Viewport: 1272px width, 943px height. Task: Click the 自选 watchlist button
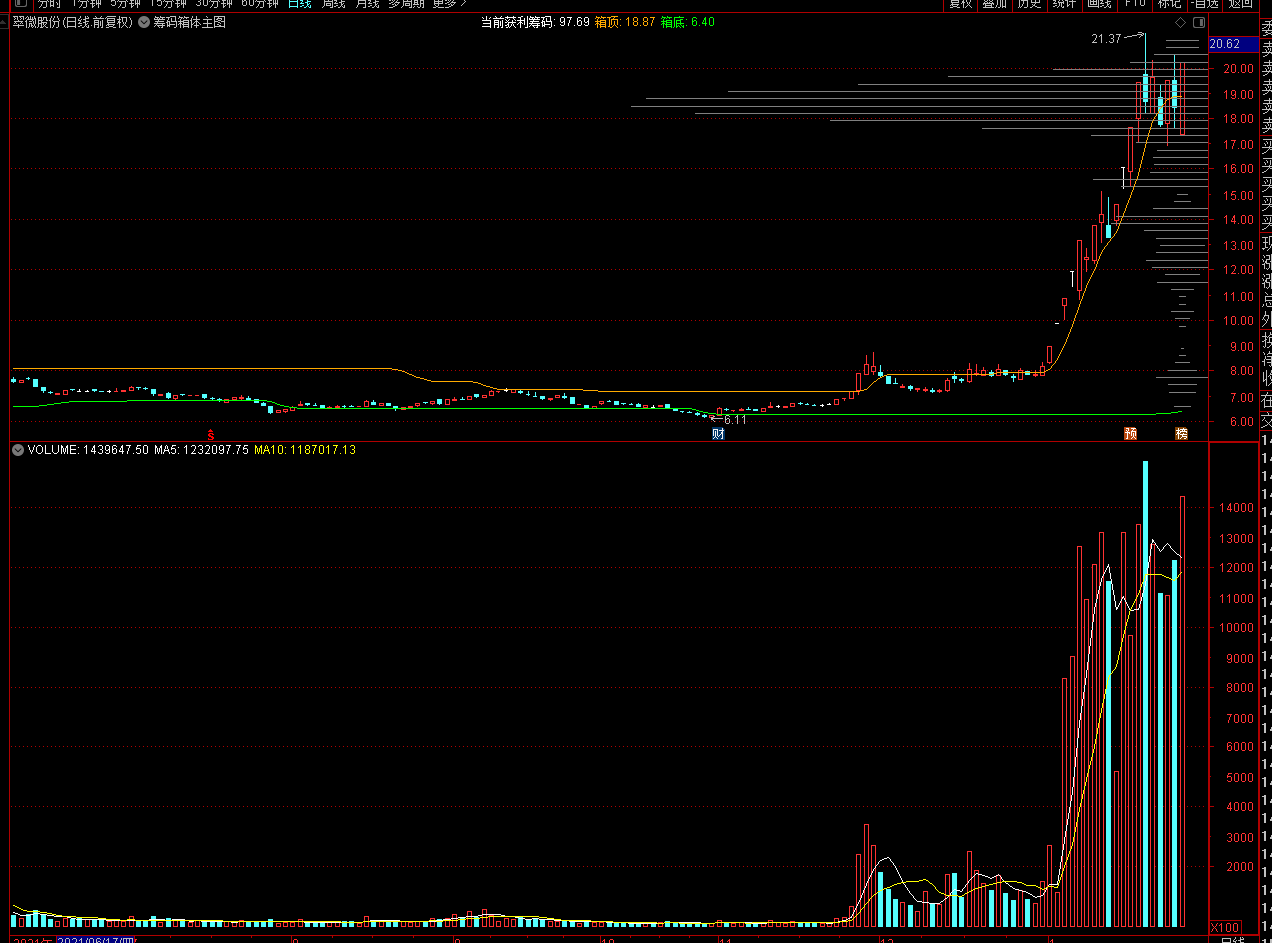coord(1205,3)
